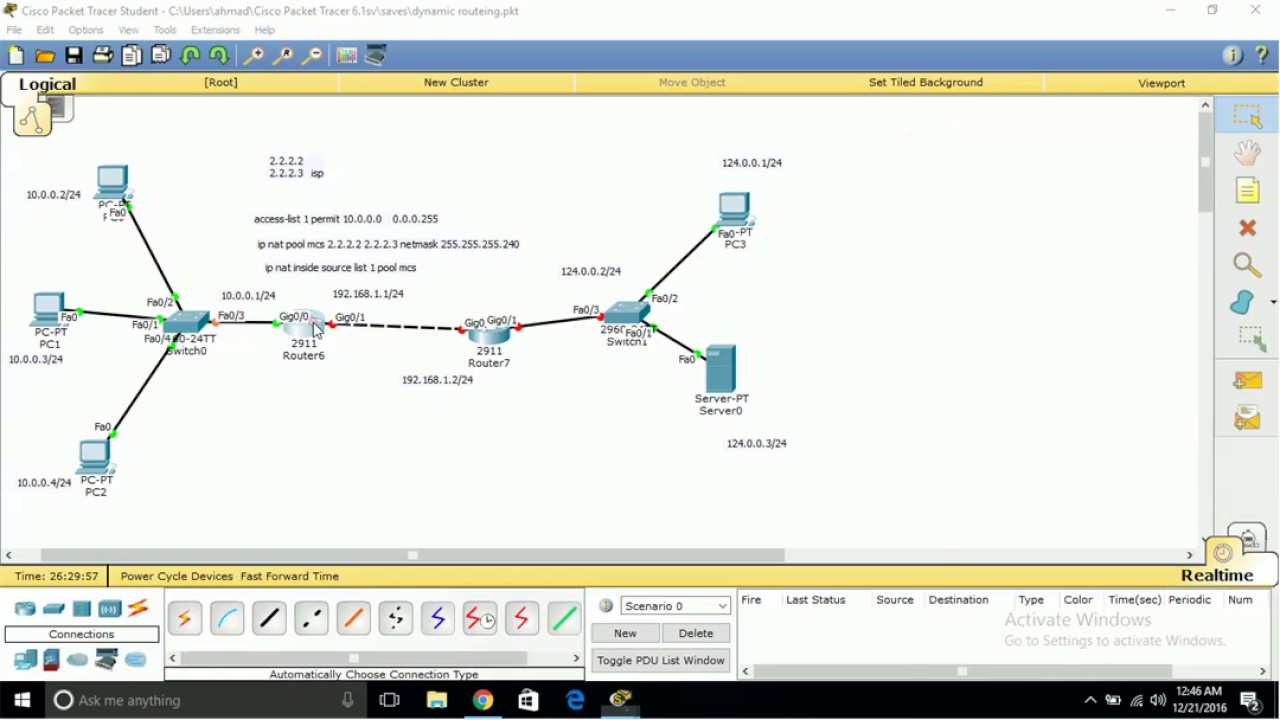The width and height of the screenshot is (1280, 720).
Task: Open Chrome from the taskbar
Action: pyautogui.click(x=483, y=700)
